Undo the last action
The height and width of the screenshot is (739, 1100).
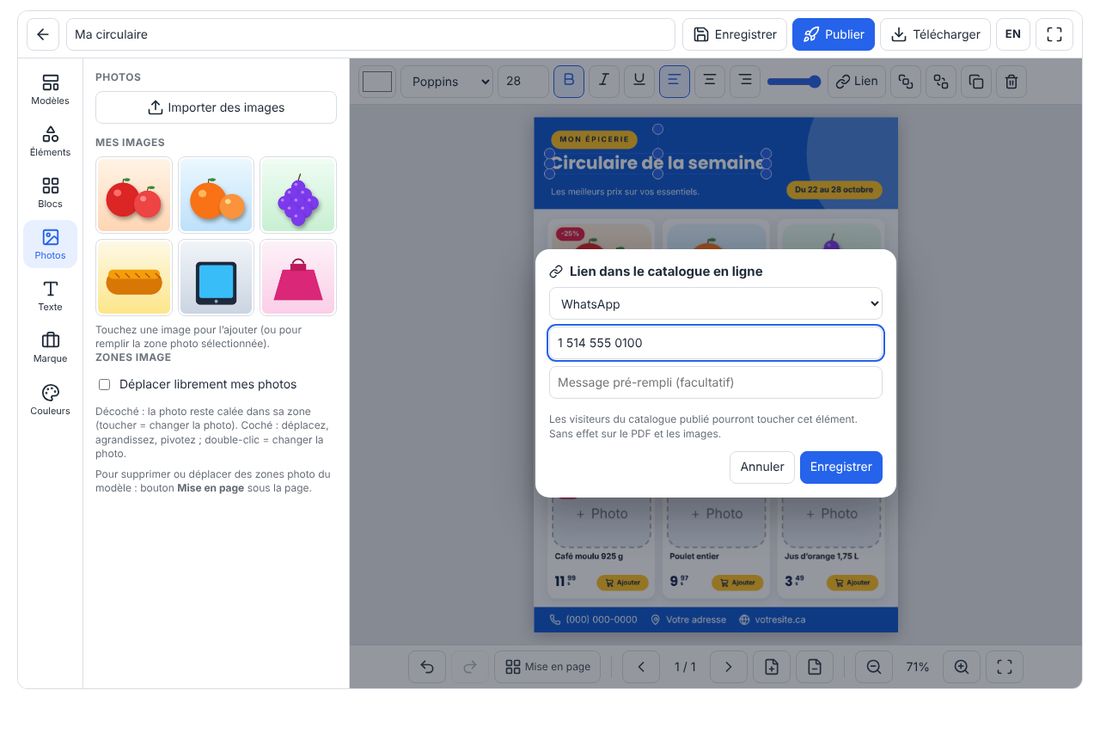click(427, 667)
